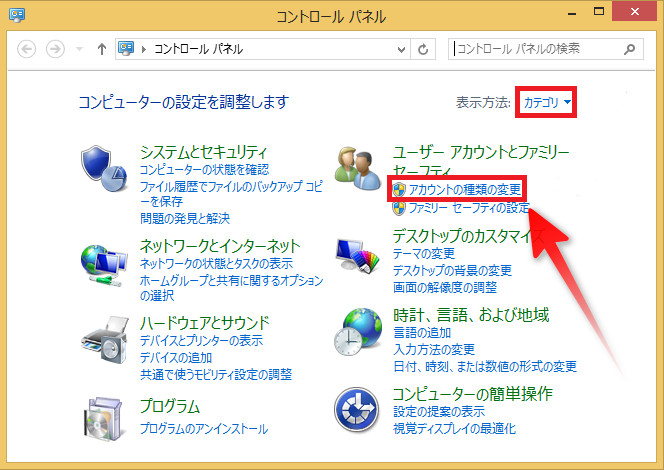Click the globe and clock icon
Viewport: 664px width, 470px height.
point(358,332)
